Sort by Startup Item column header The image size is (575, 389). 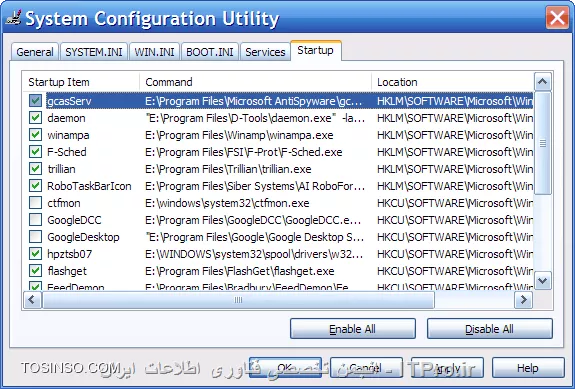click(x=81, y=82)
